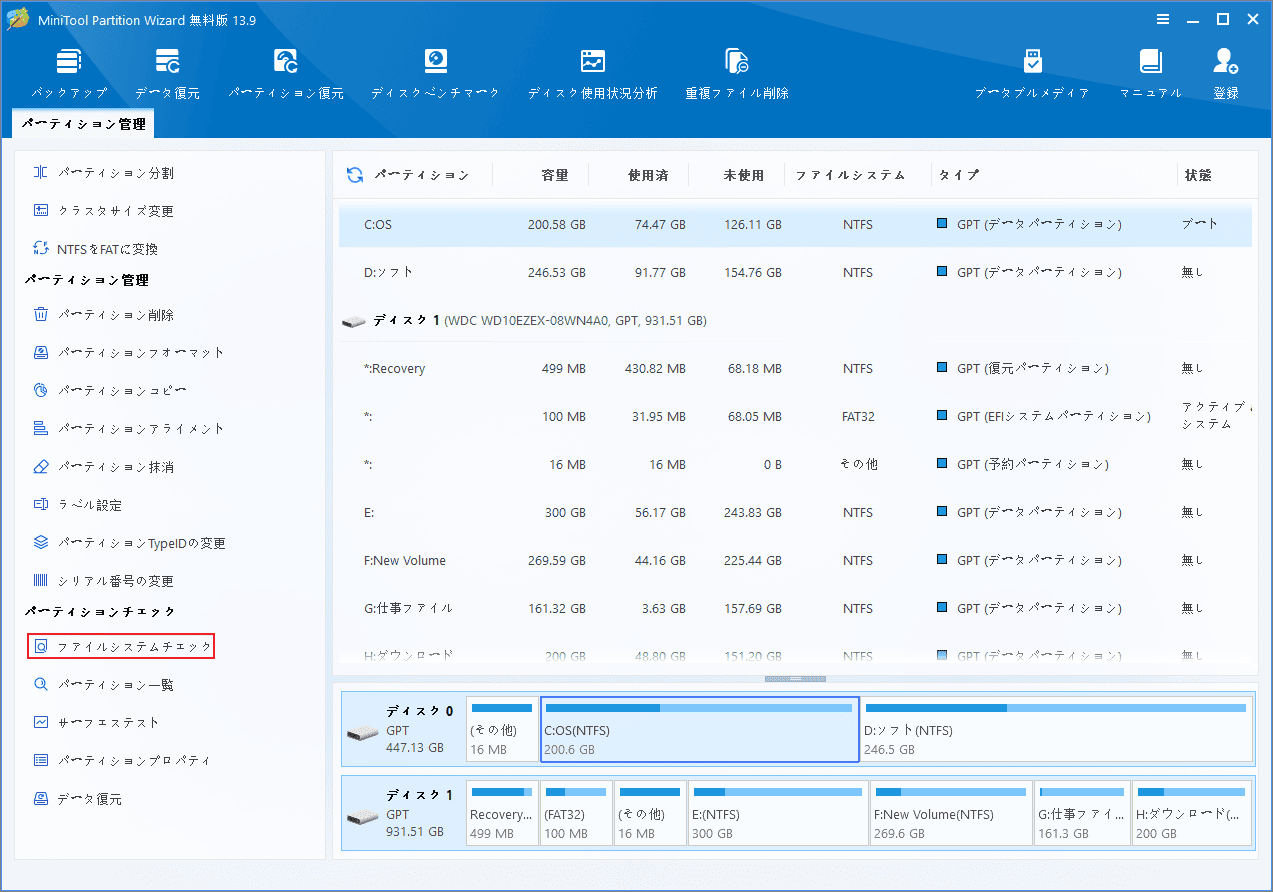
Task: Switch to パーティション管理 tab
Action: [84, 124]
